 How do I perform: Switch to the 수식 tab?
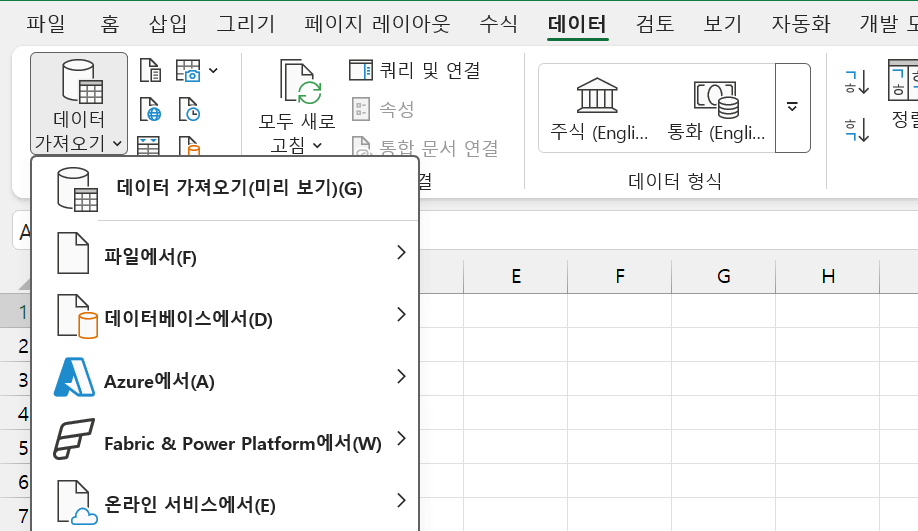point(498,23)
